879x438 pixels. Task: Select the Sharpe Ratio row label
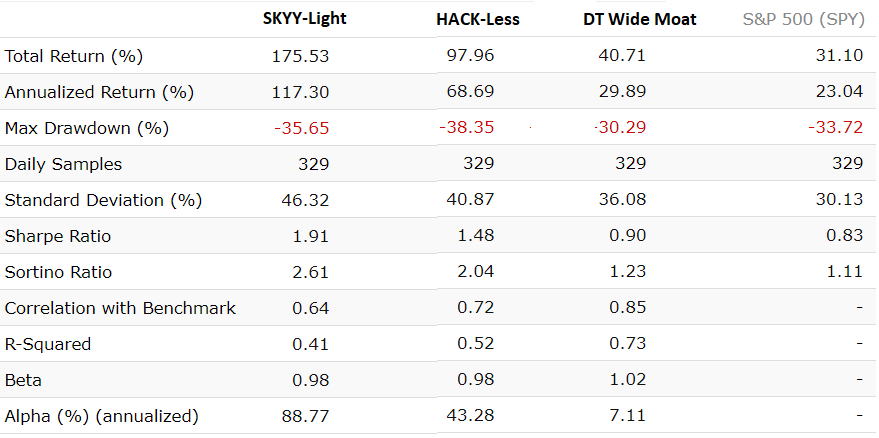[x=58, y=236]
